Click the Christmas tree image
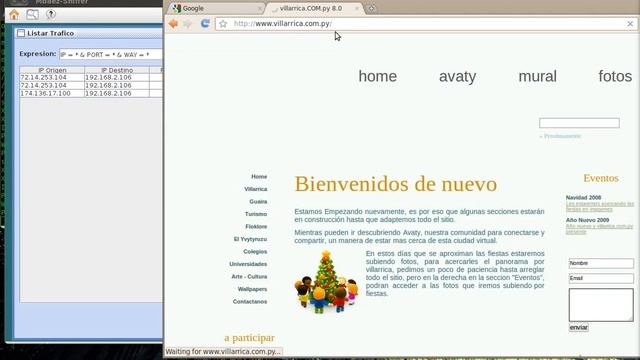The height and width of the screenshot is (360, 640). click(x=327, y=282)
